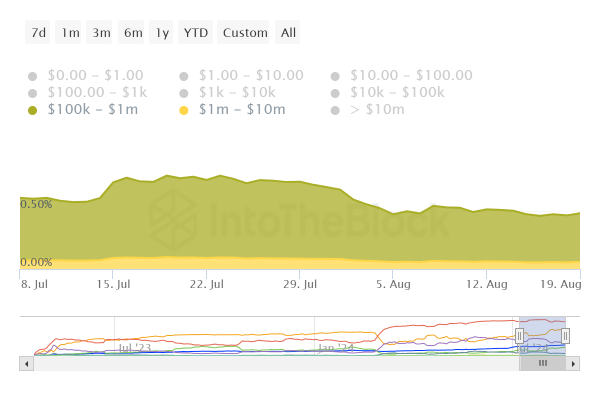This screenshot has height=400, width=600.
Task: Set the chart range to 6m
Action: pos(133,33)
